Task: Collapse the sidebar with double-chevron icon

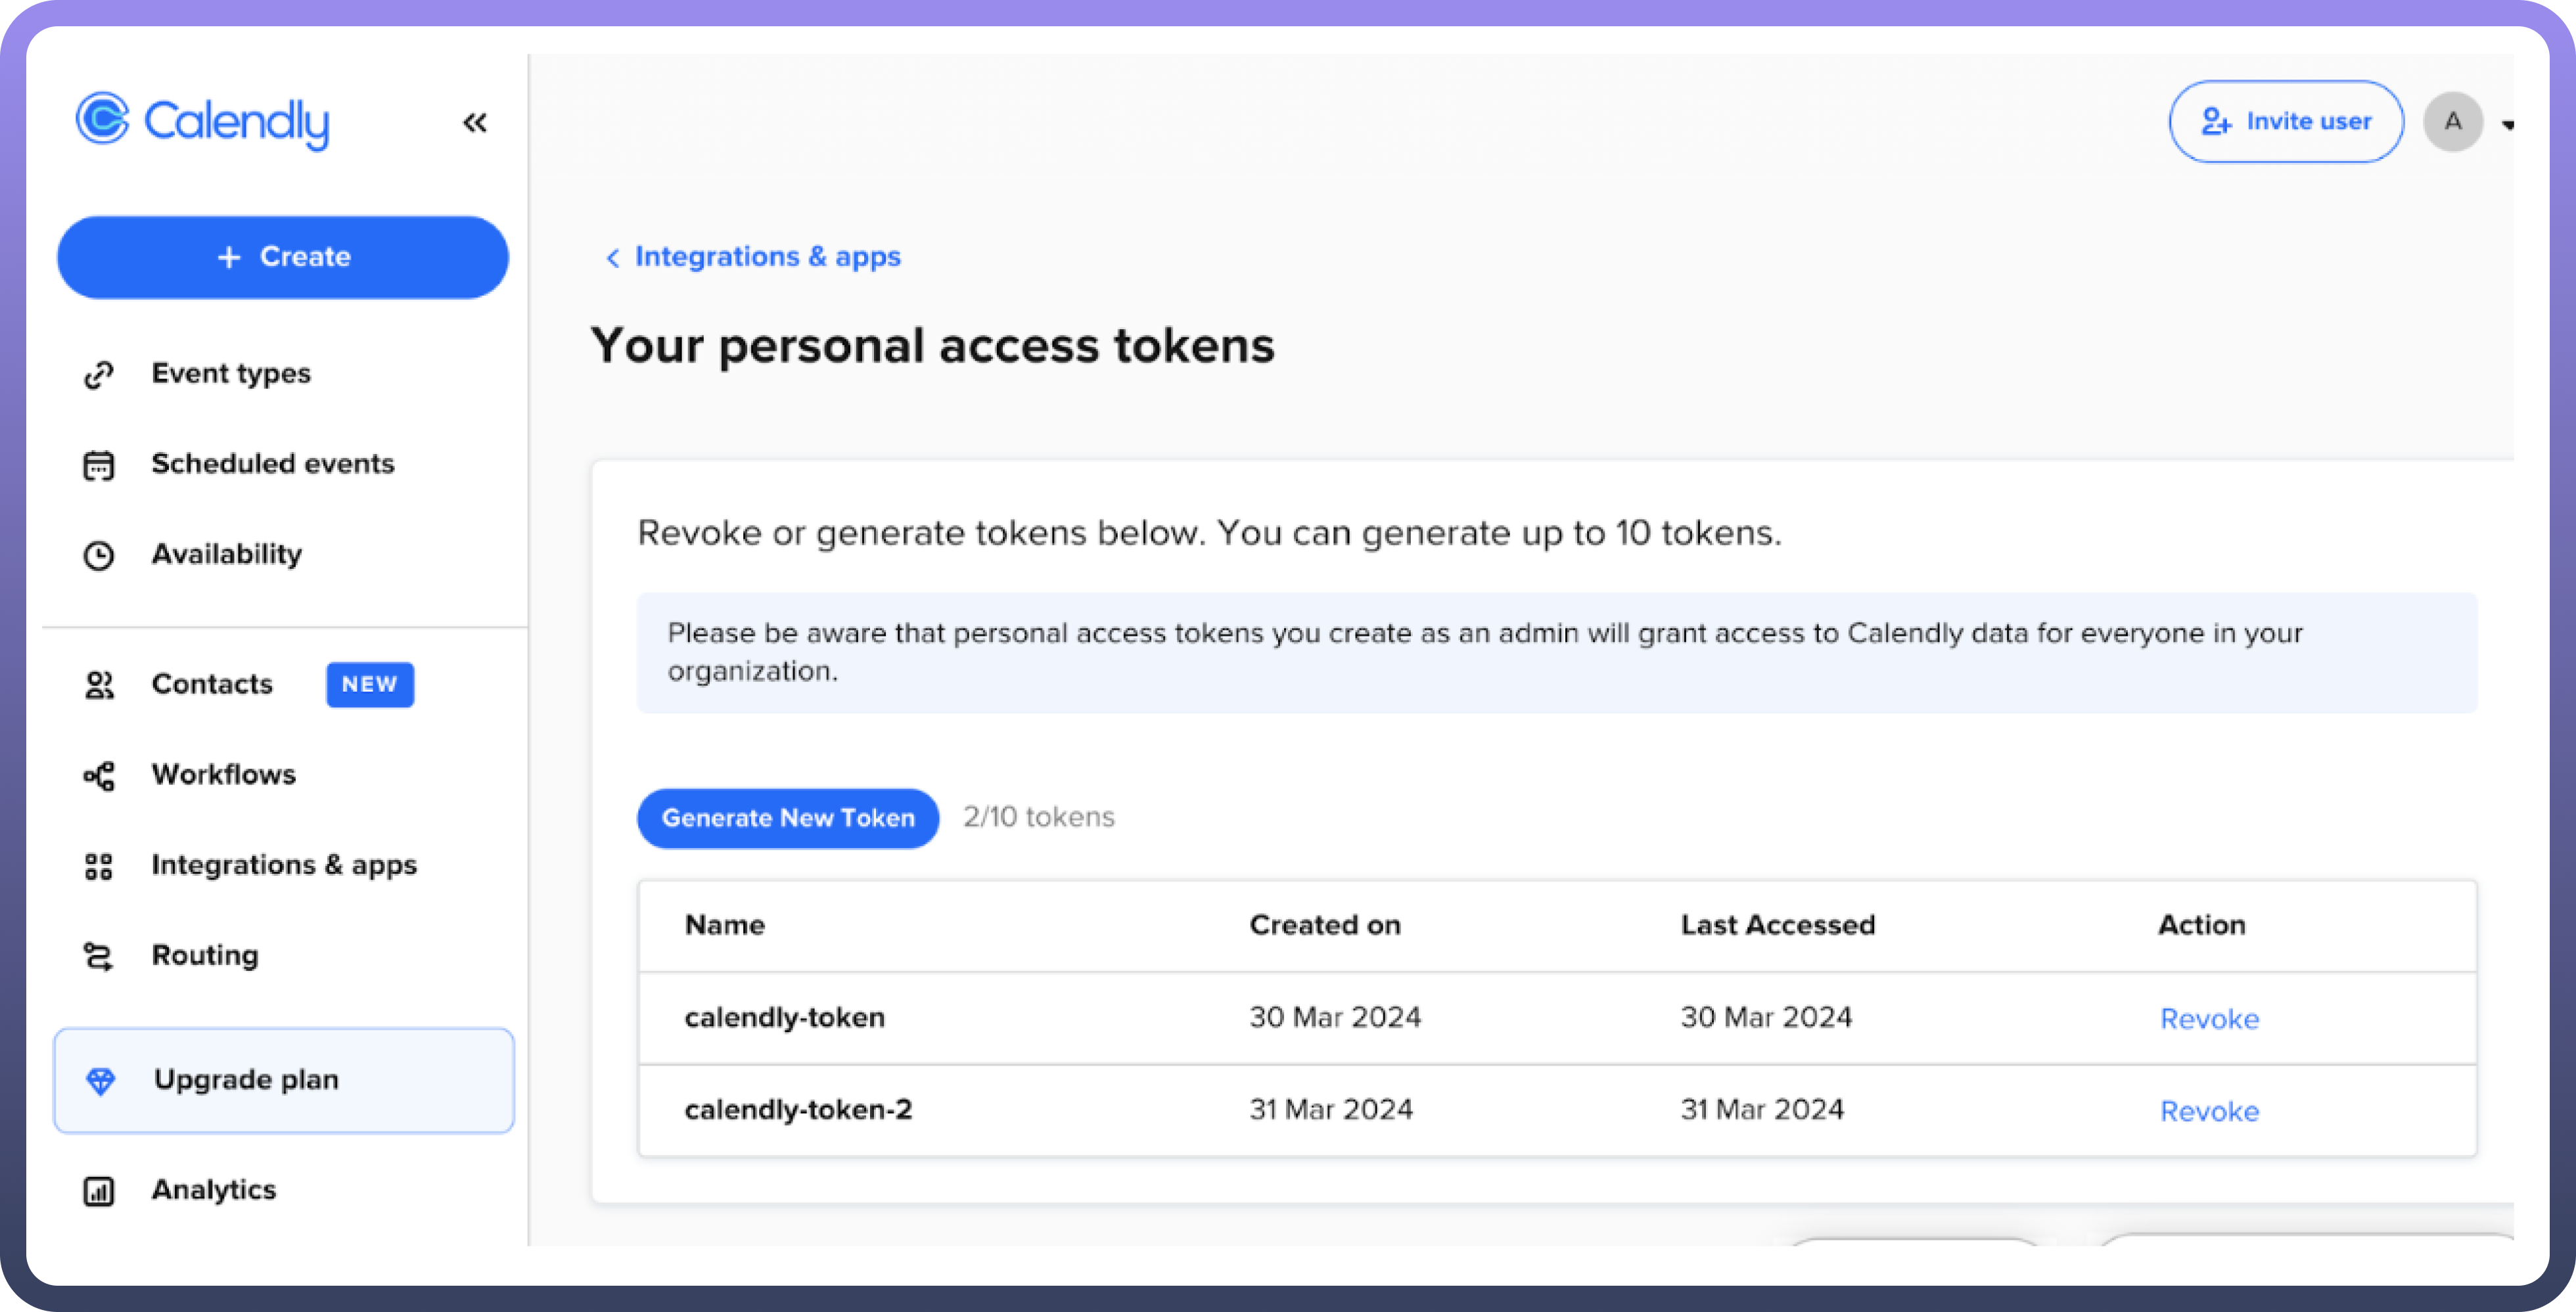Action: [475, 123]
